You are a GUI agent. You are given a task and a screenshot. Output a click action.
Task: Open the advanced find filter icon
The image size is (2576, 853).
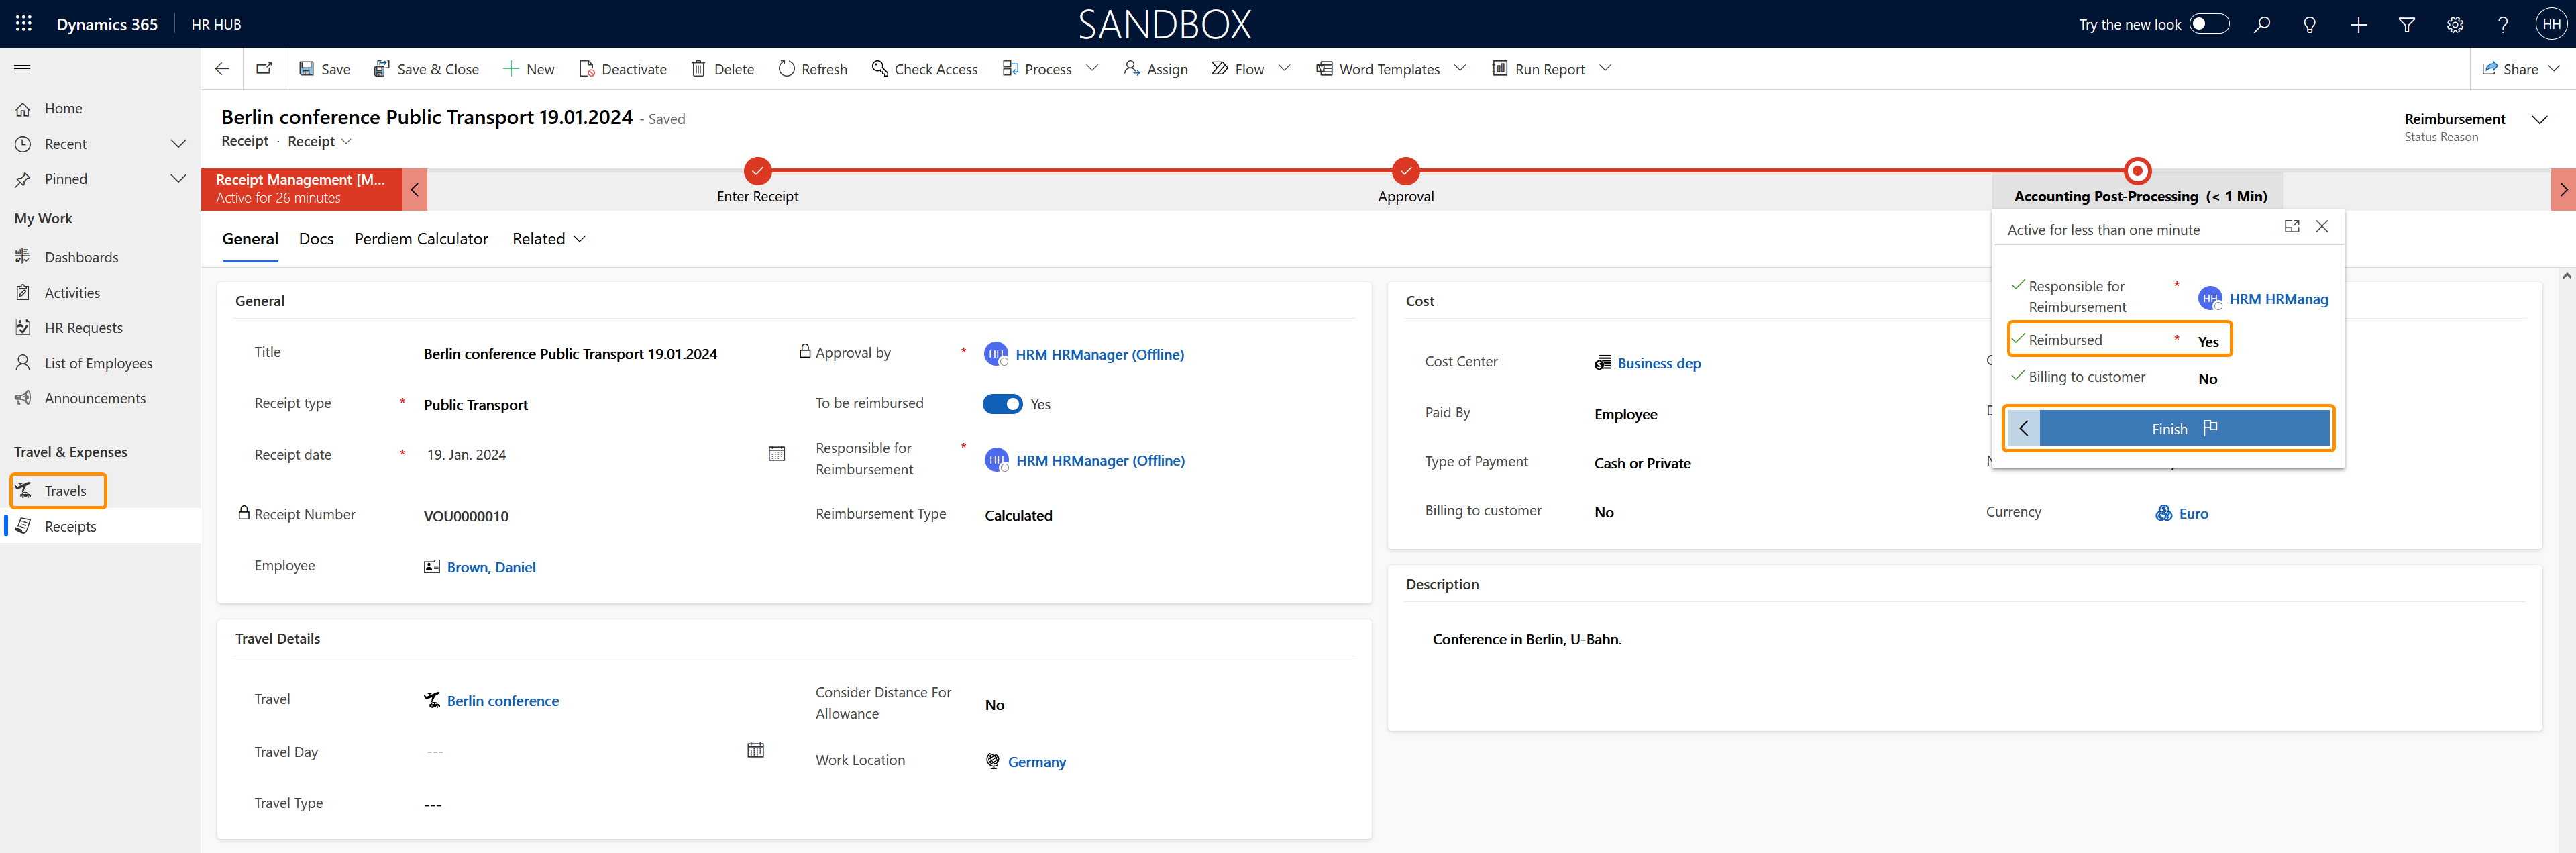[x=2407, y=24]
